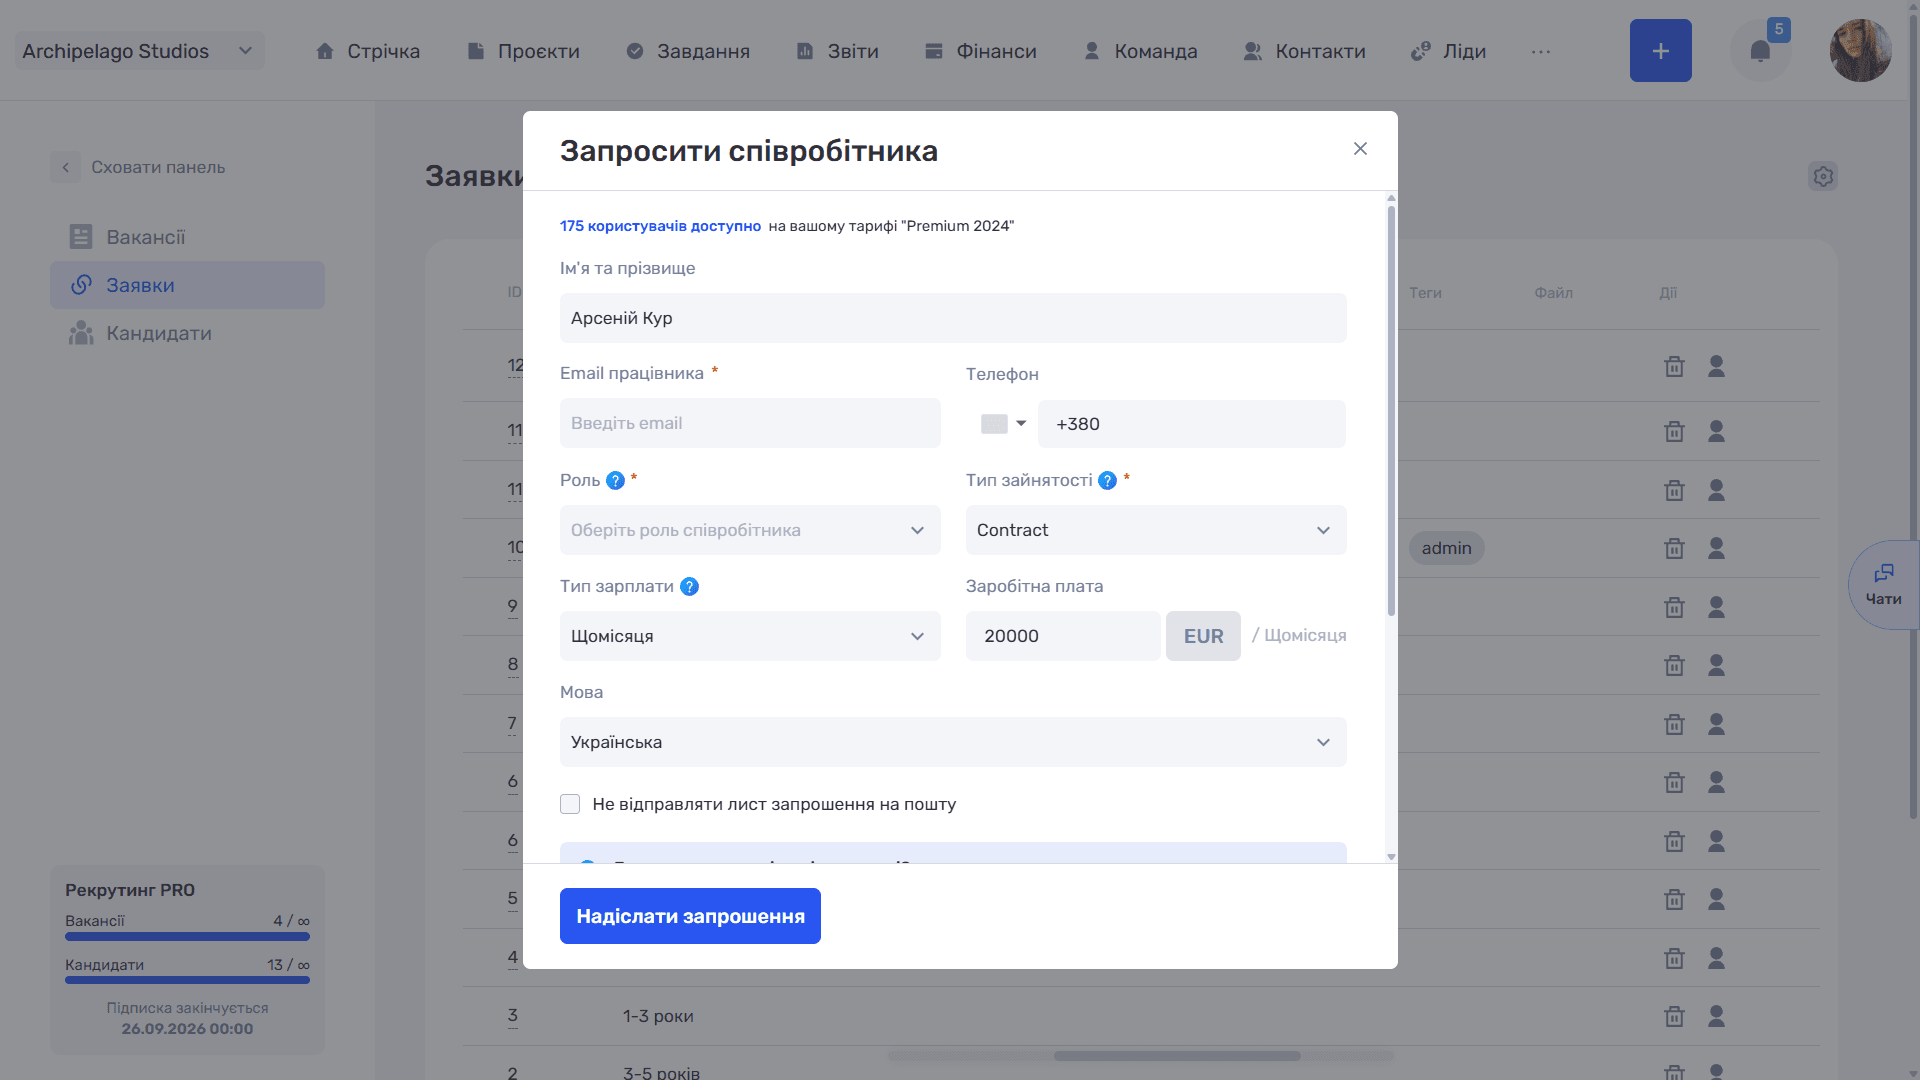Open the phone country flag dropdown
Image resolution: width=1920 pixels, height=1080 pixels.
pos(1003,424)
